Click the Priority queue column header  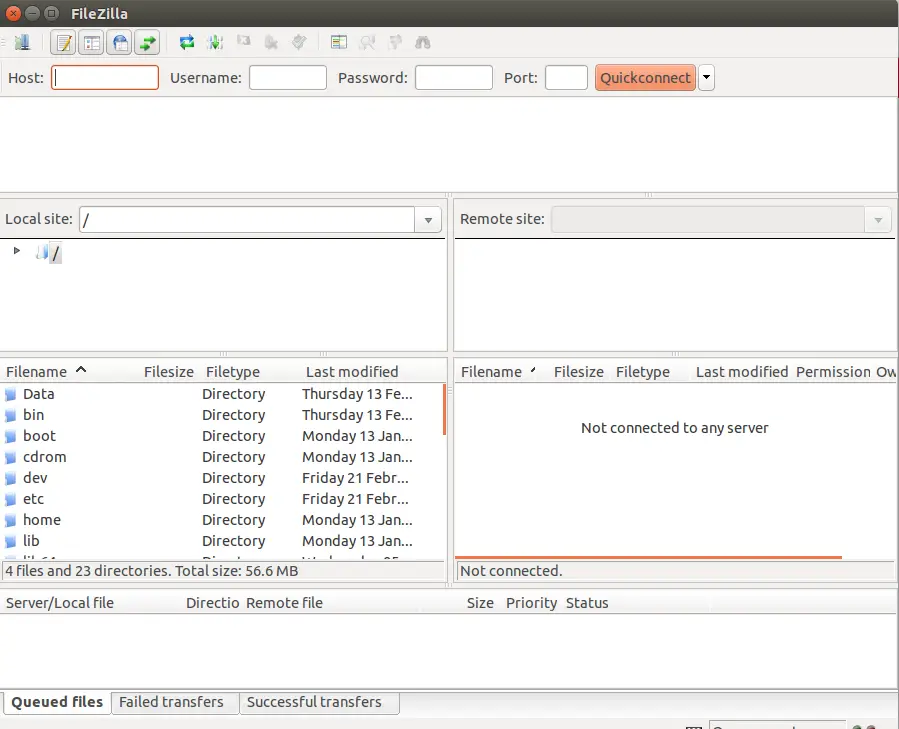point(531,603)
